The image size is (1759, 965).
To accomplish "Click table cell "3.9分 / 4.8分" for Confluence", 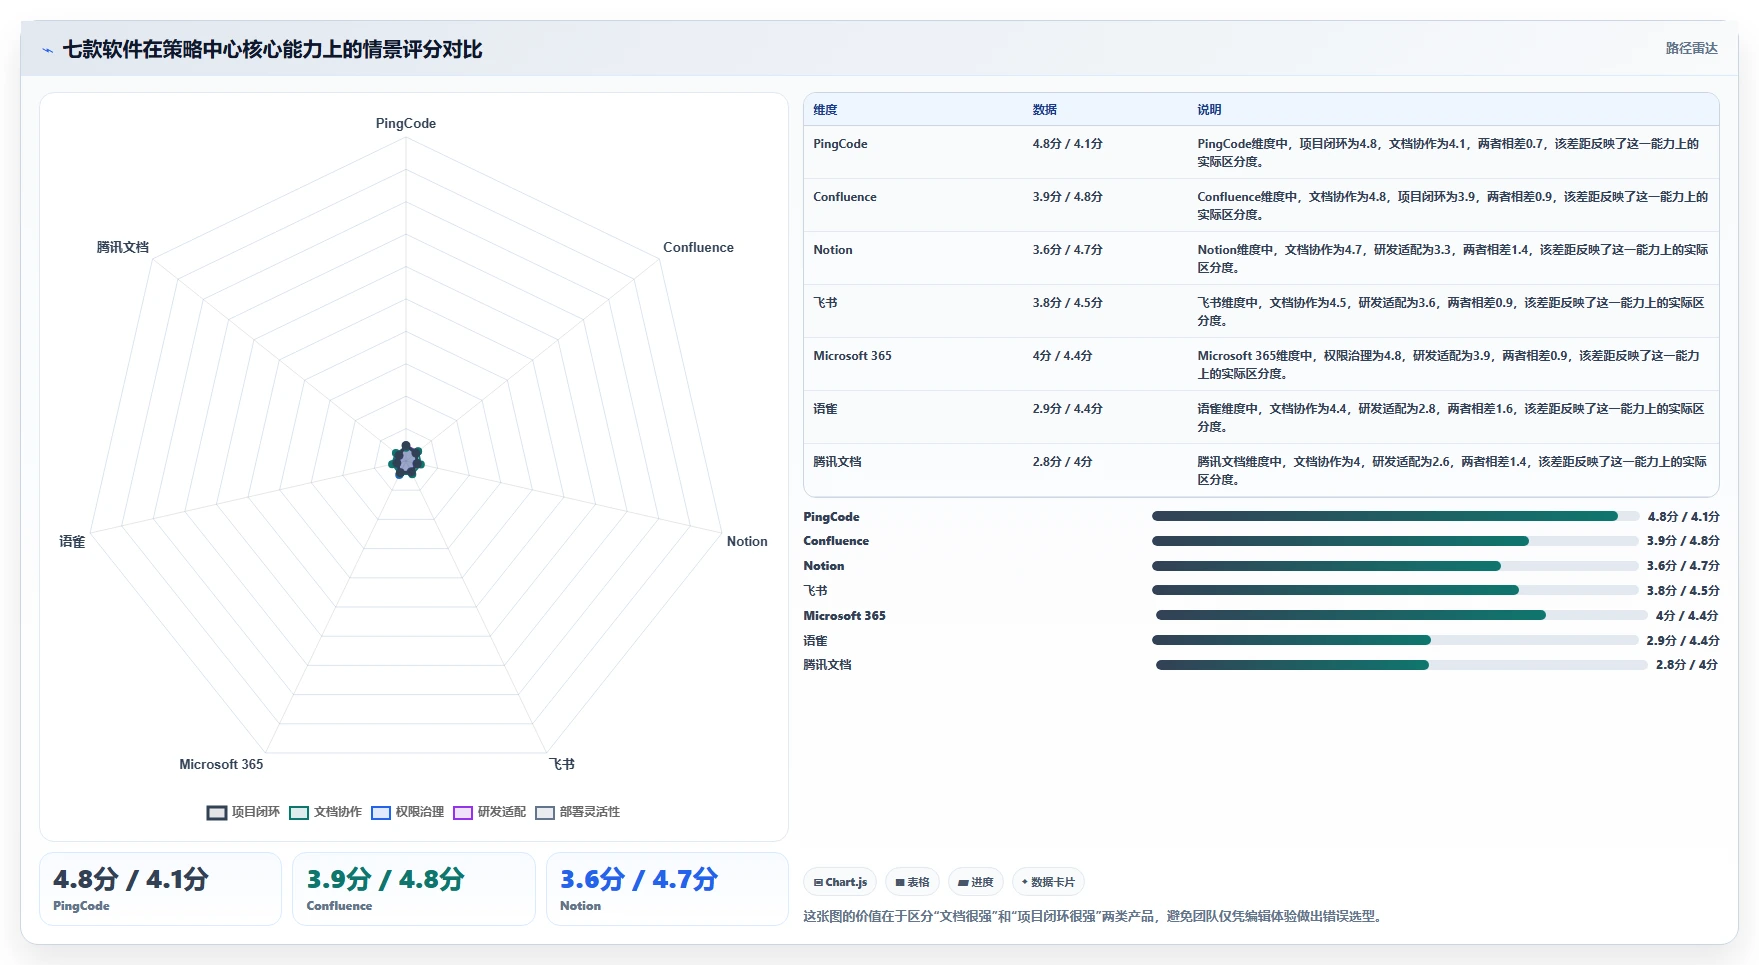I will click(x=1067, y=197).
